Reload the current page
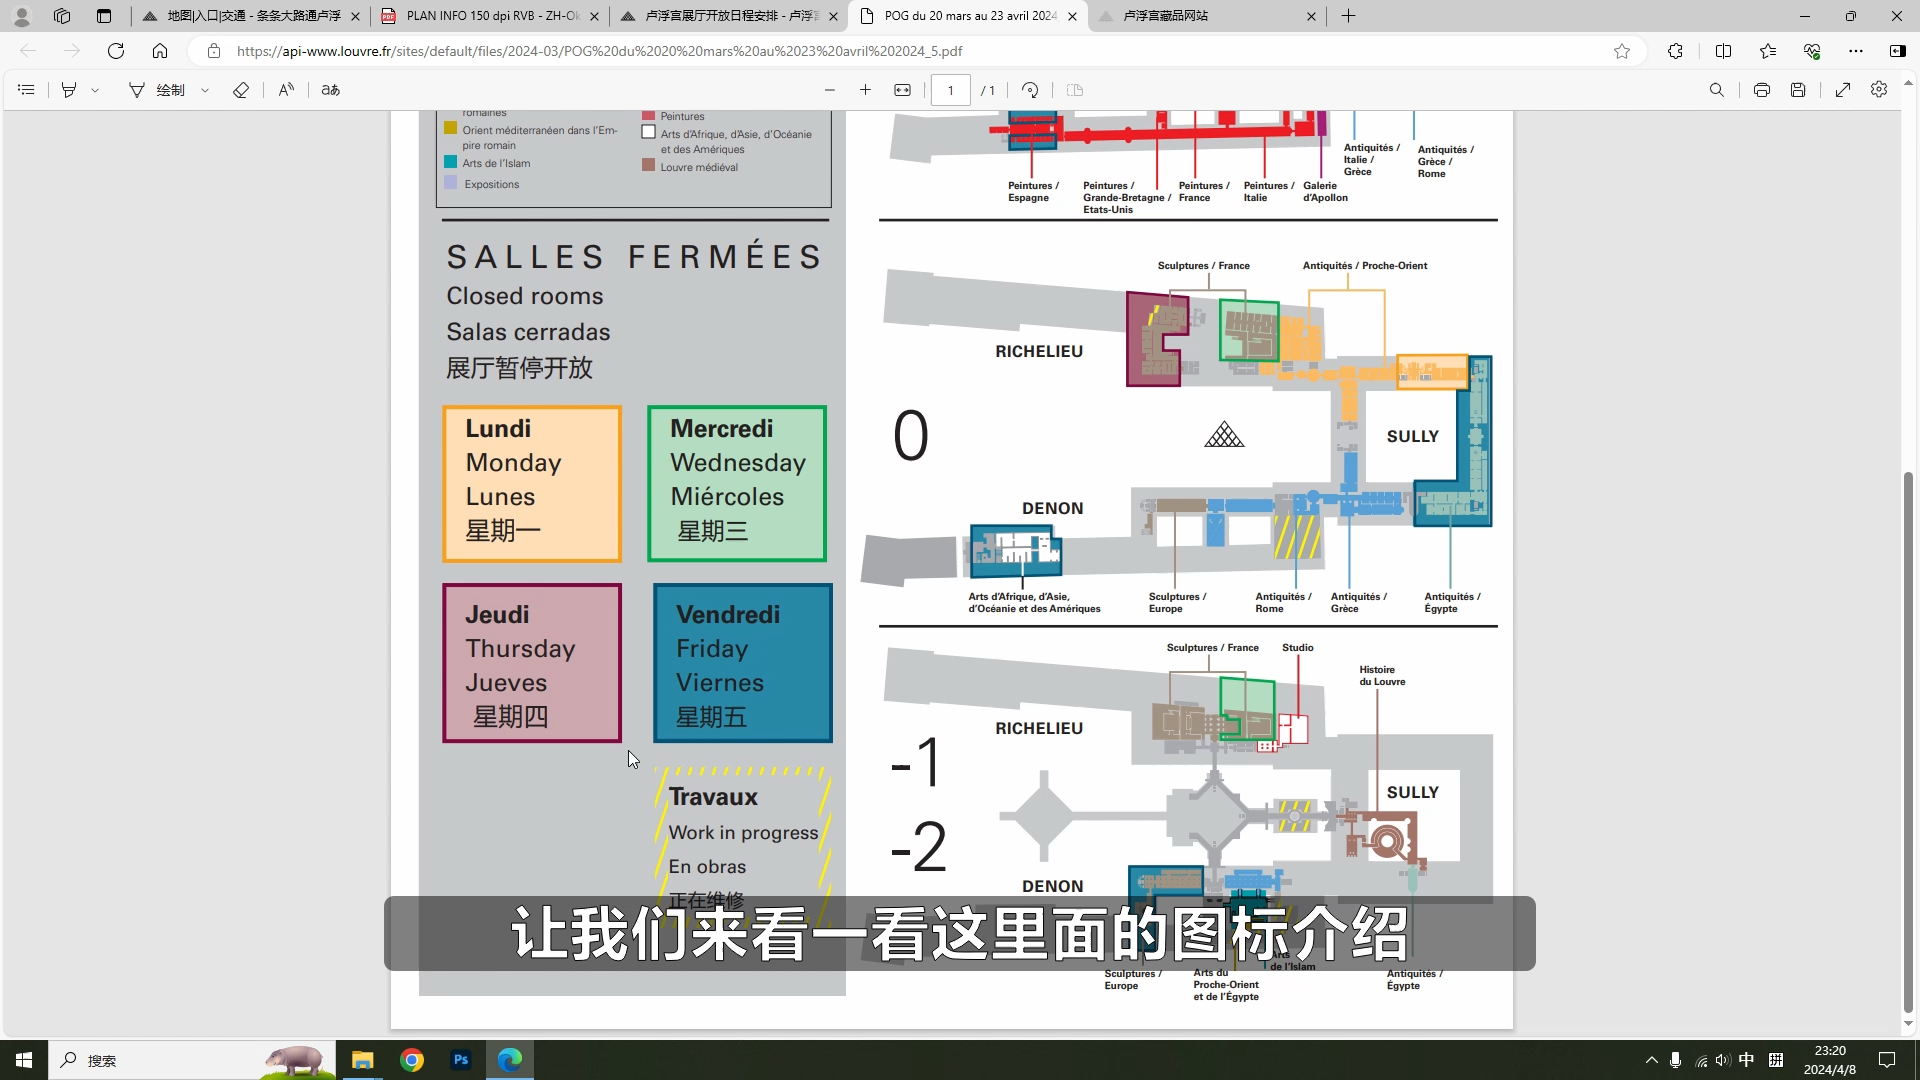1920x1080 pixels. pyautogui.click(x=116, y=51)
